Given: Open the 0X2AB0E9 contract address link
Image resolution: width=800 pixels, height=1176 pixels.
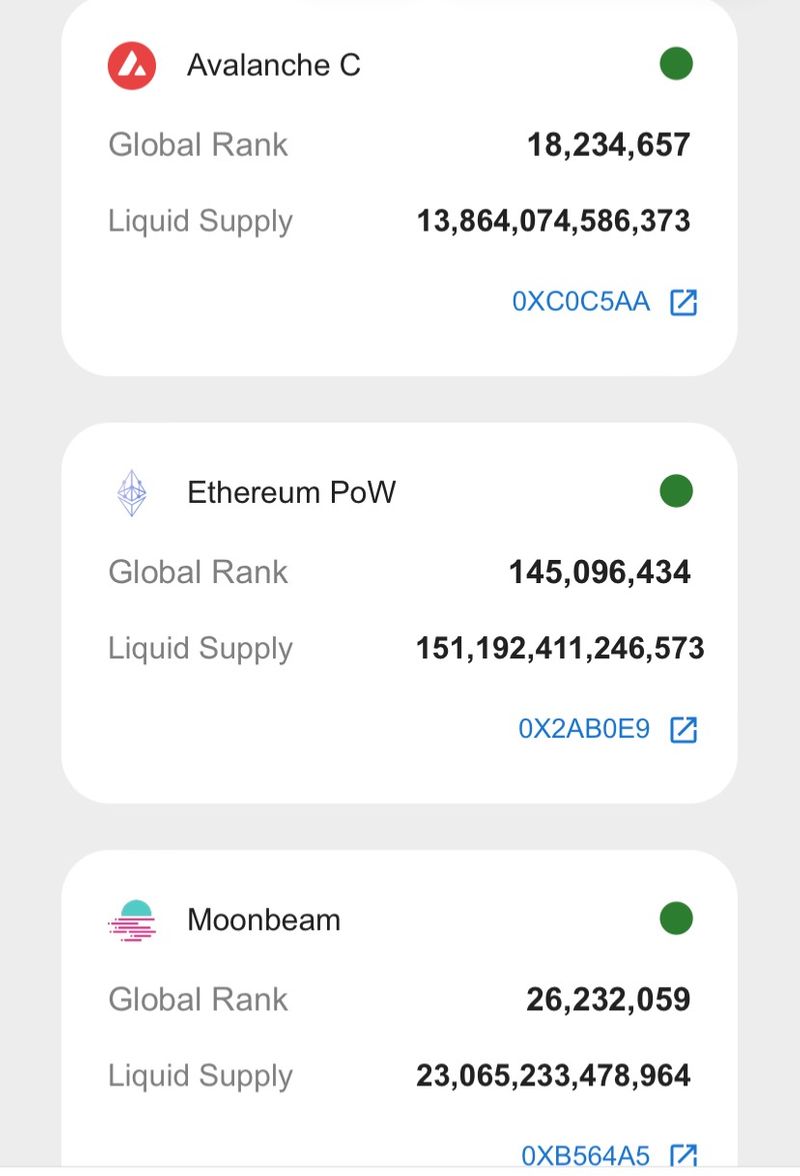Looking at the screenshot, I should point(584,730).
